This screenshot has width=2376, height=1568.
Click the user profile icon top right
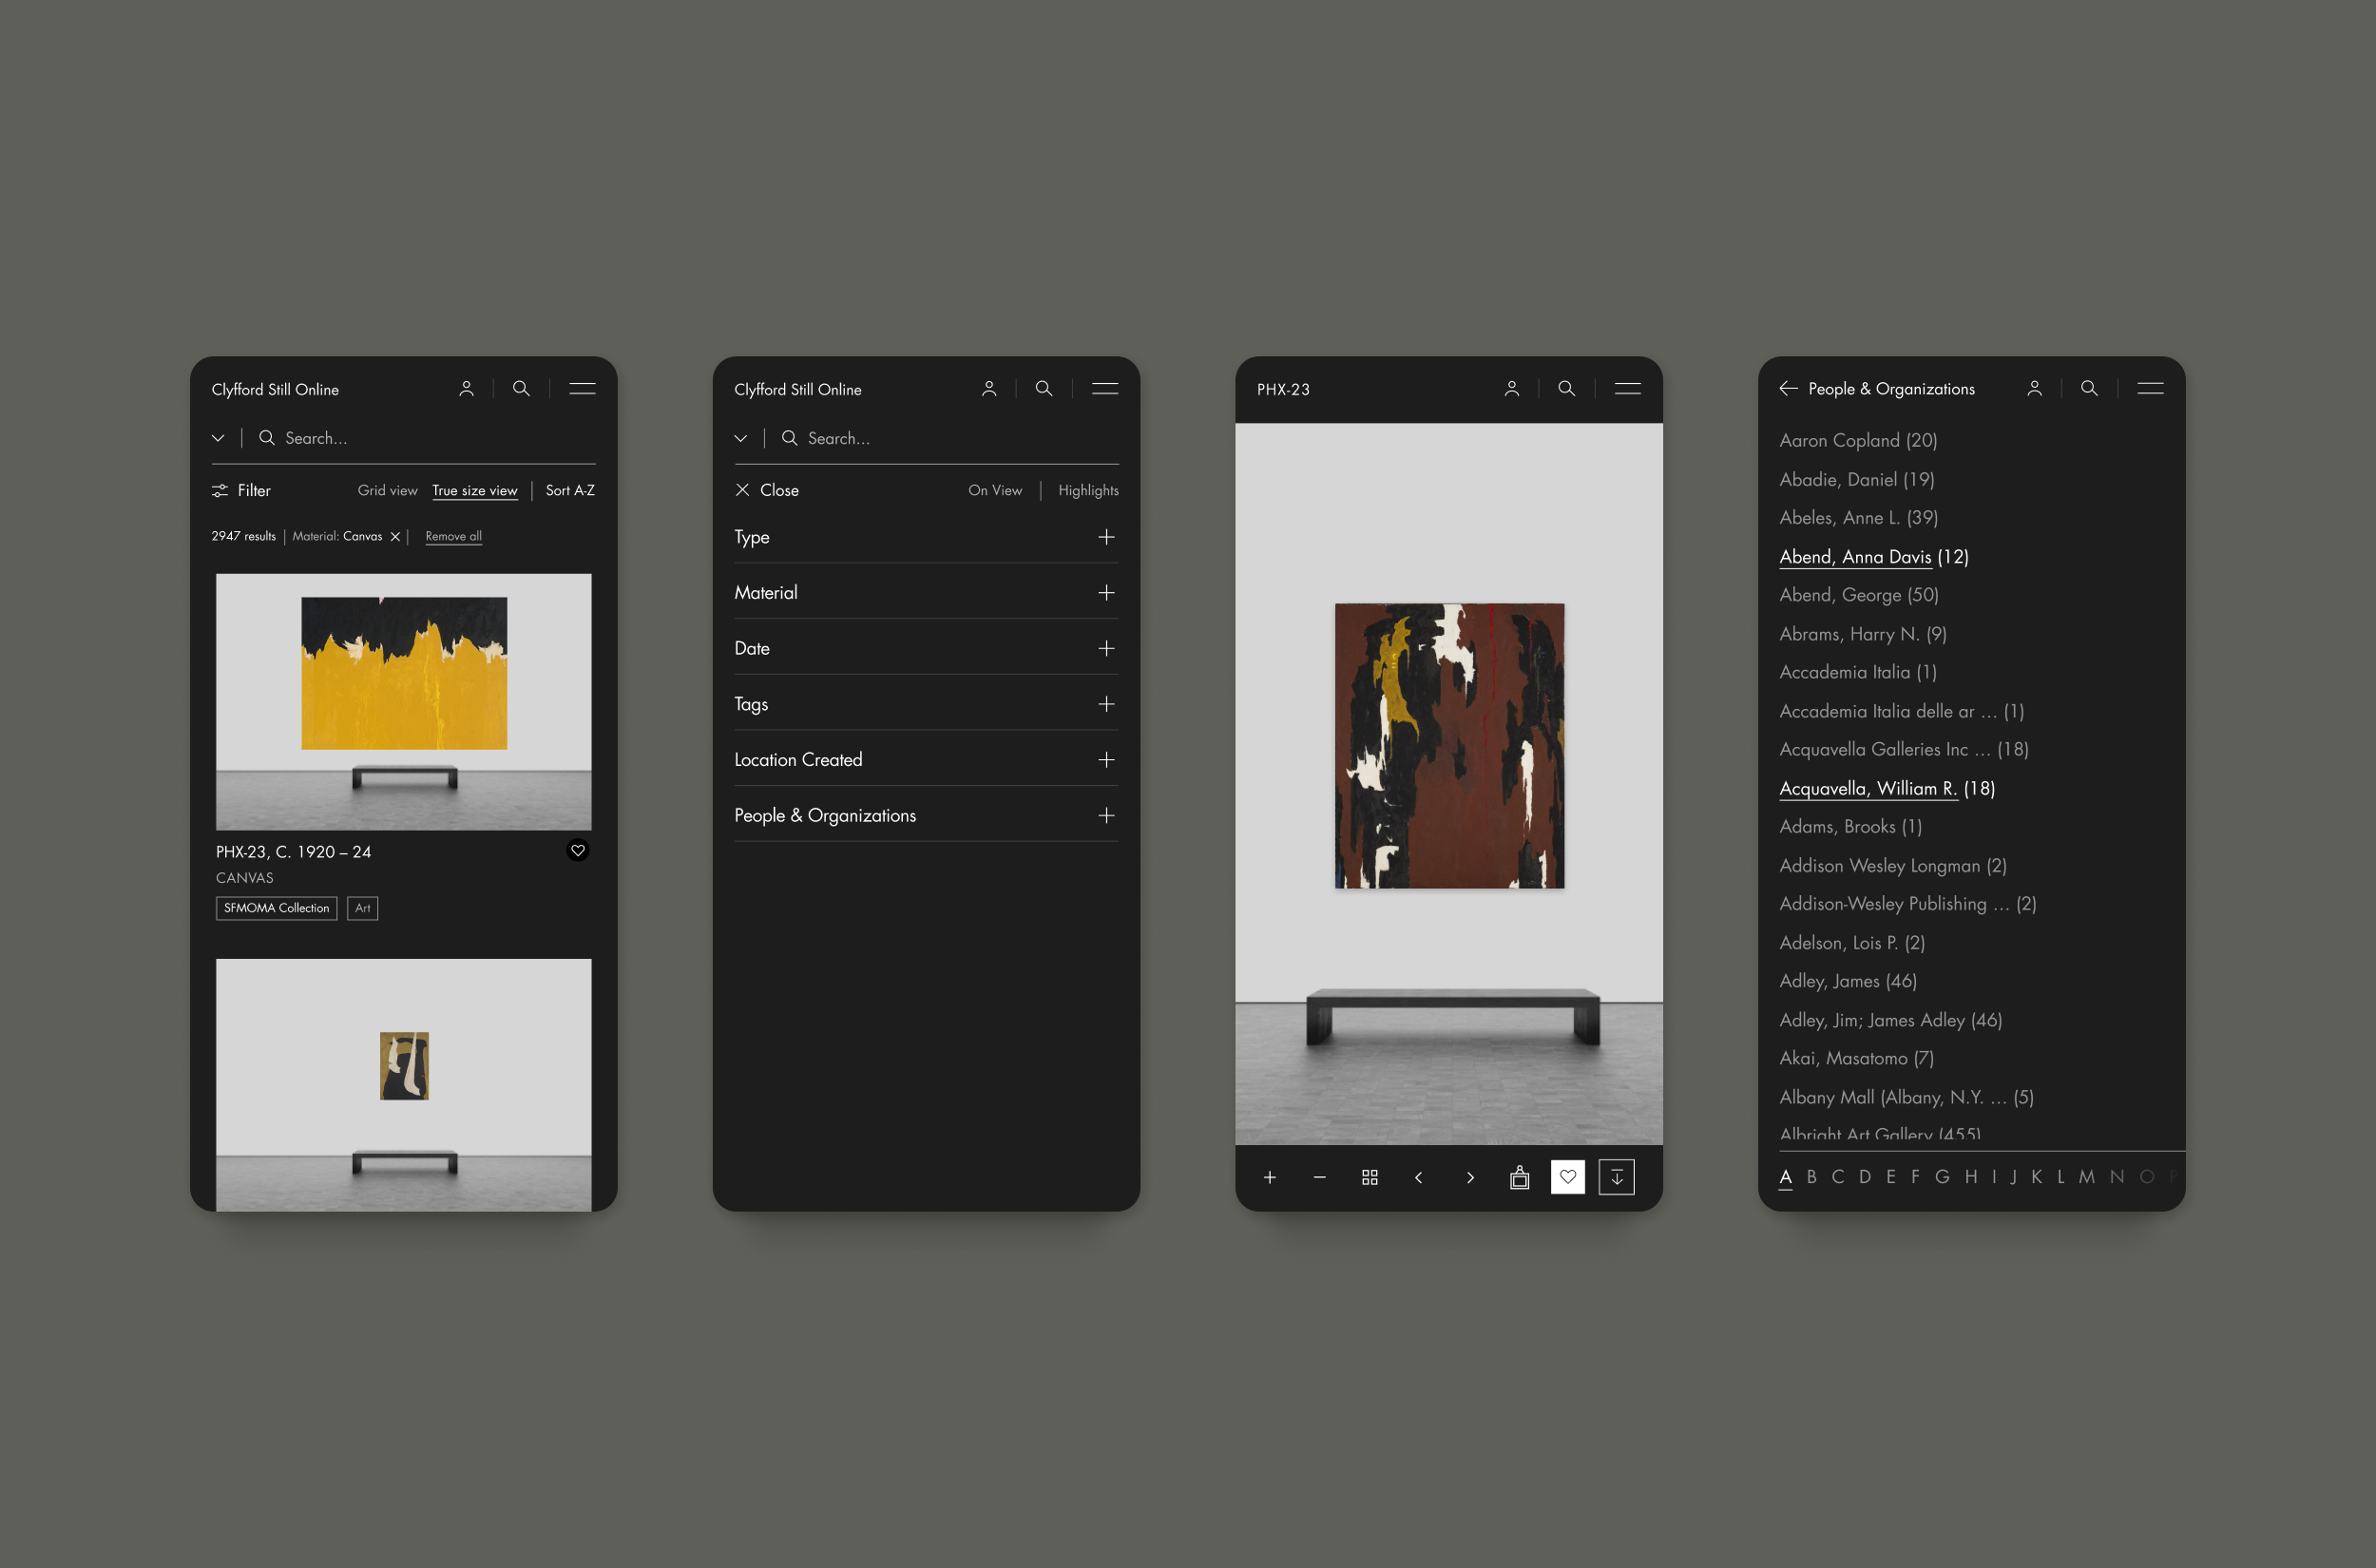(x=2033, y=389)
